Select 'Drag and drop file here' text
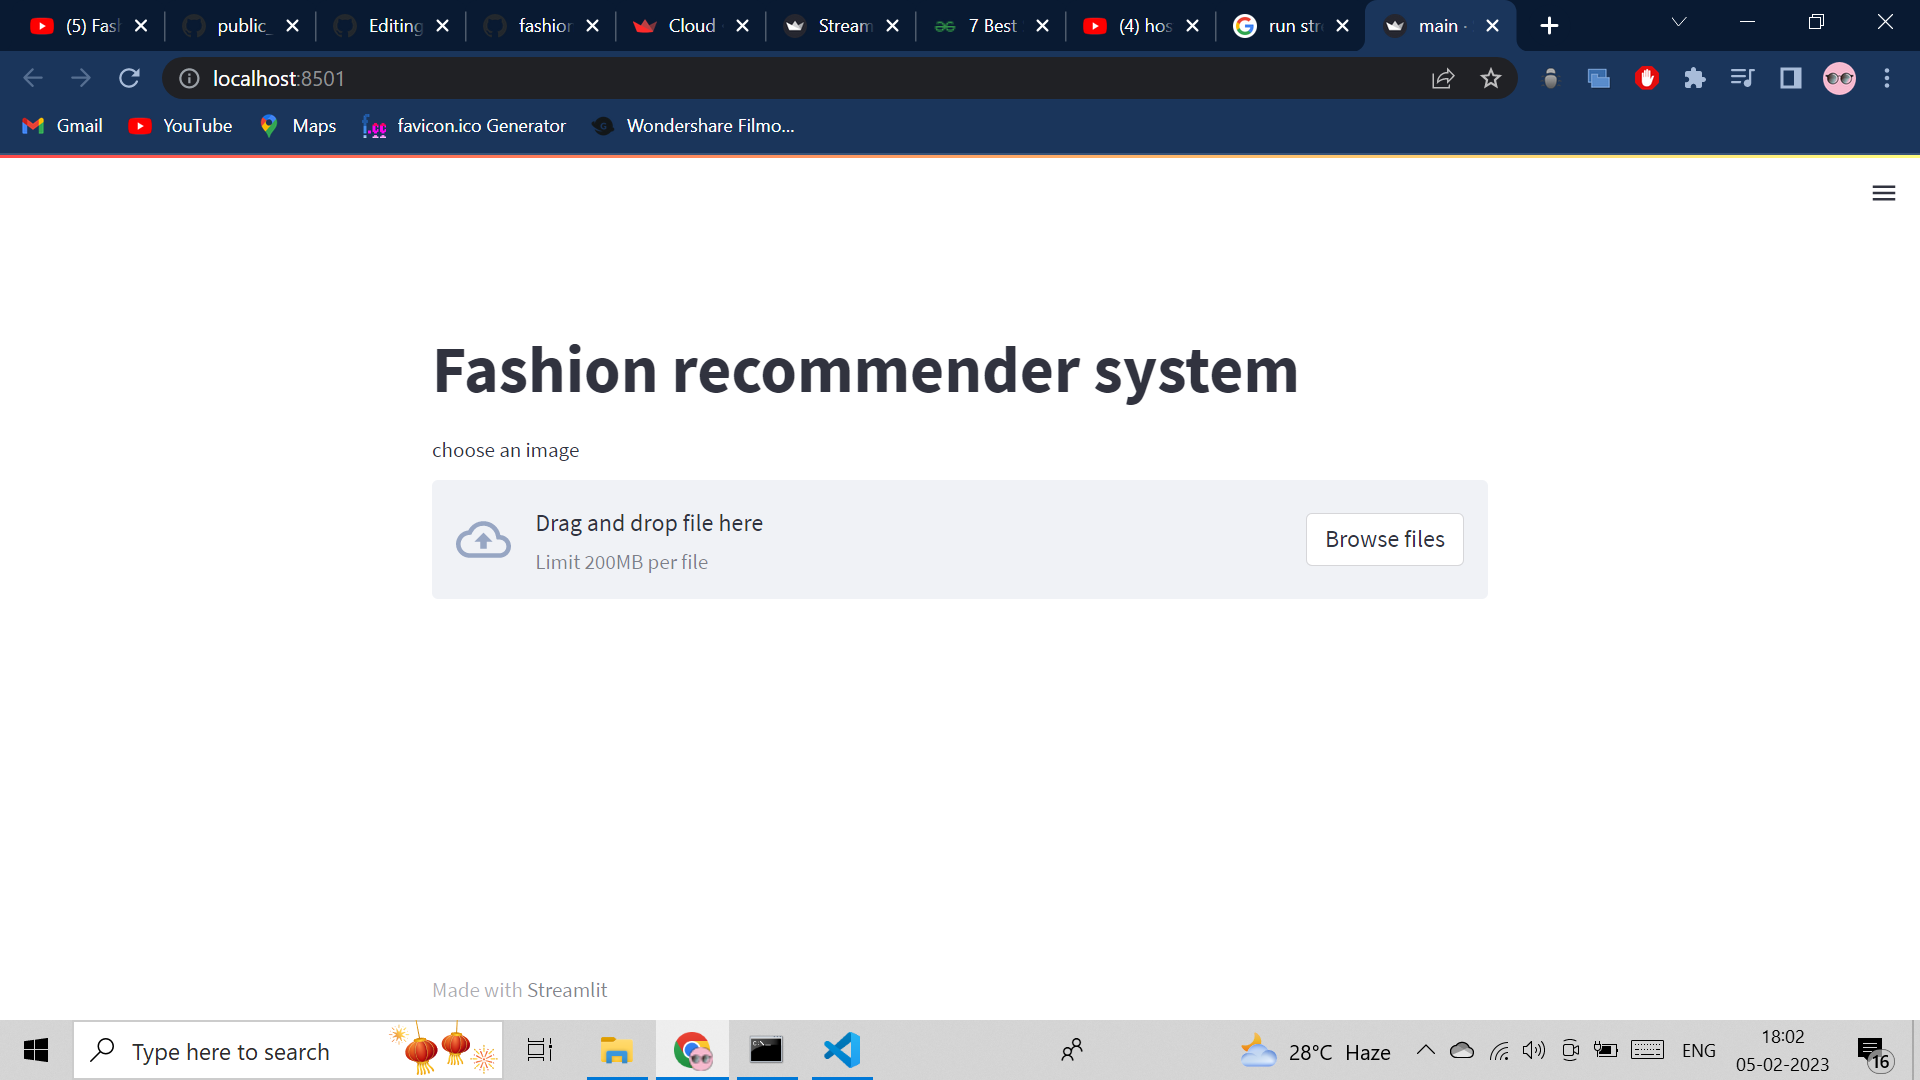The height and width of the screenshot is (1080, 1920). pos(649,523)
